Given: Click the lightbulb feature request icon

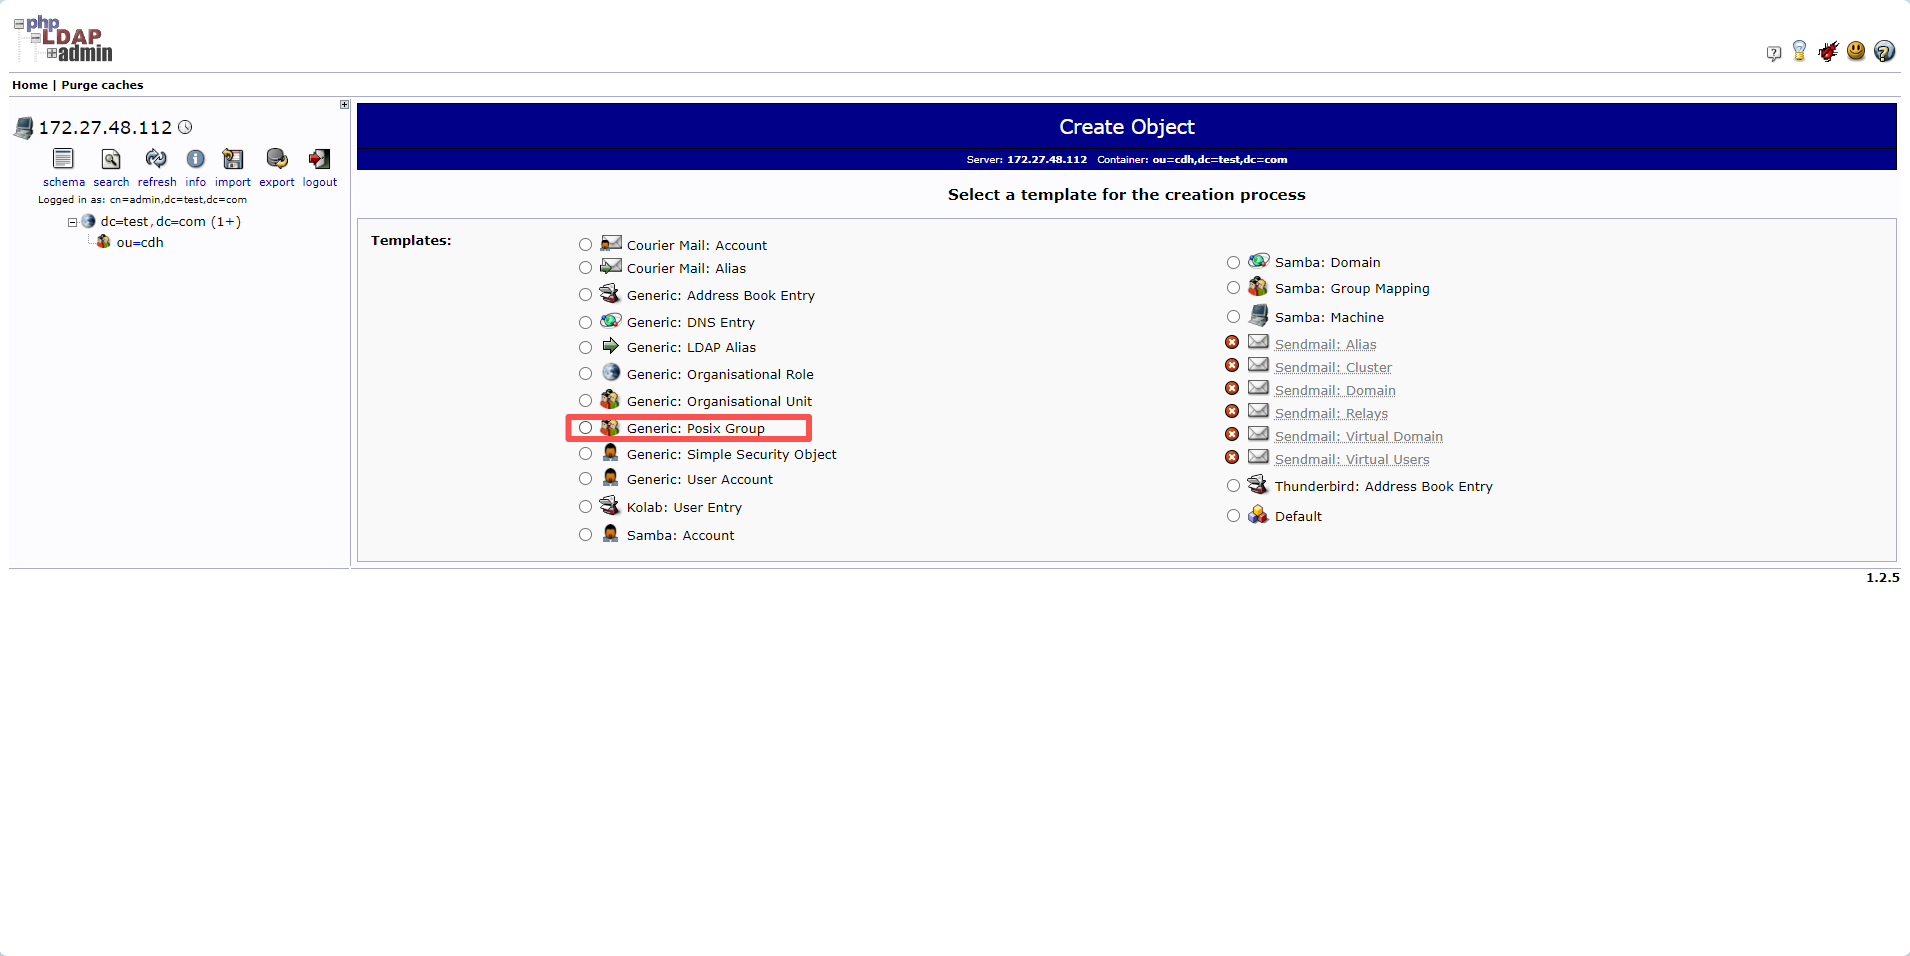Looking at the screenshot, I should point(1800,51).
